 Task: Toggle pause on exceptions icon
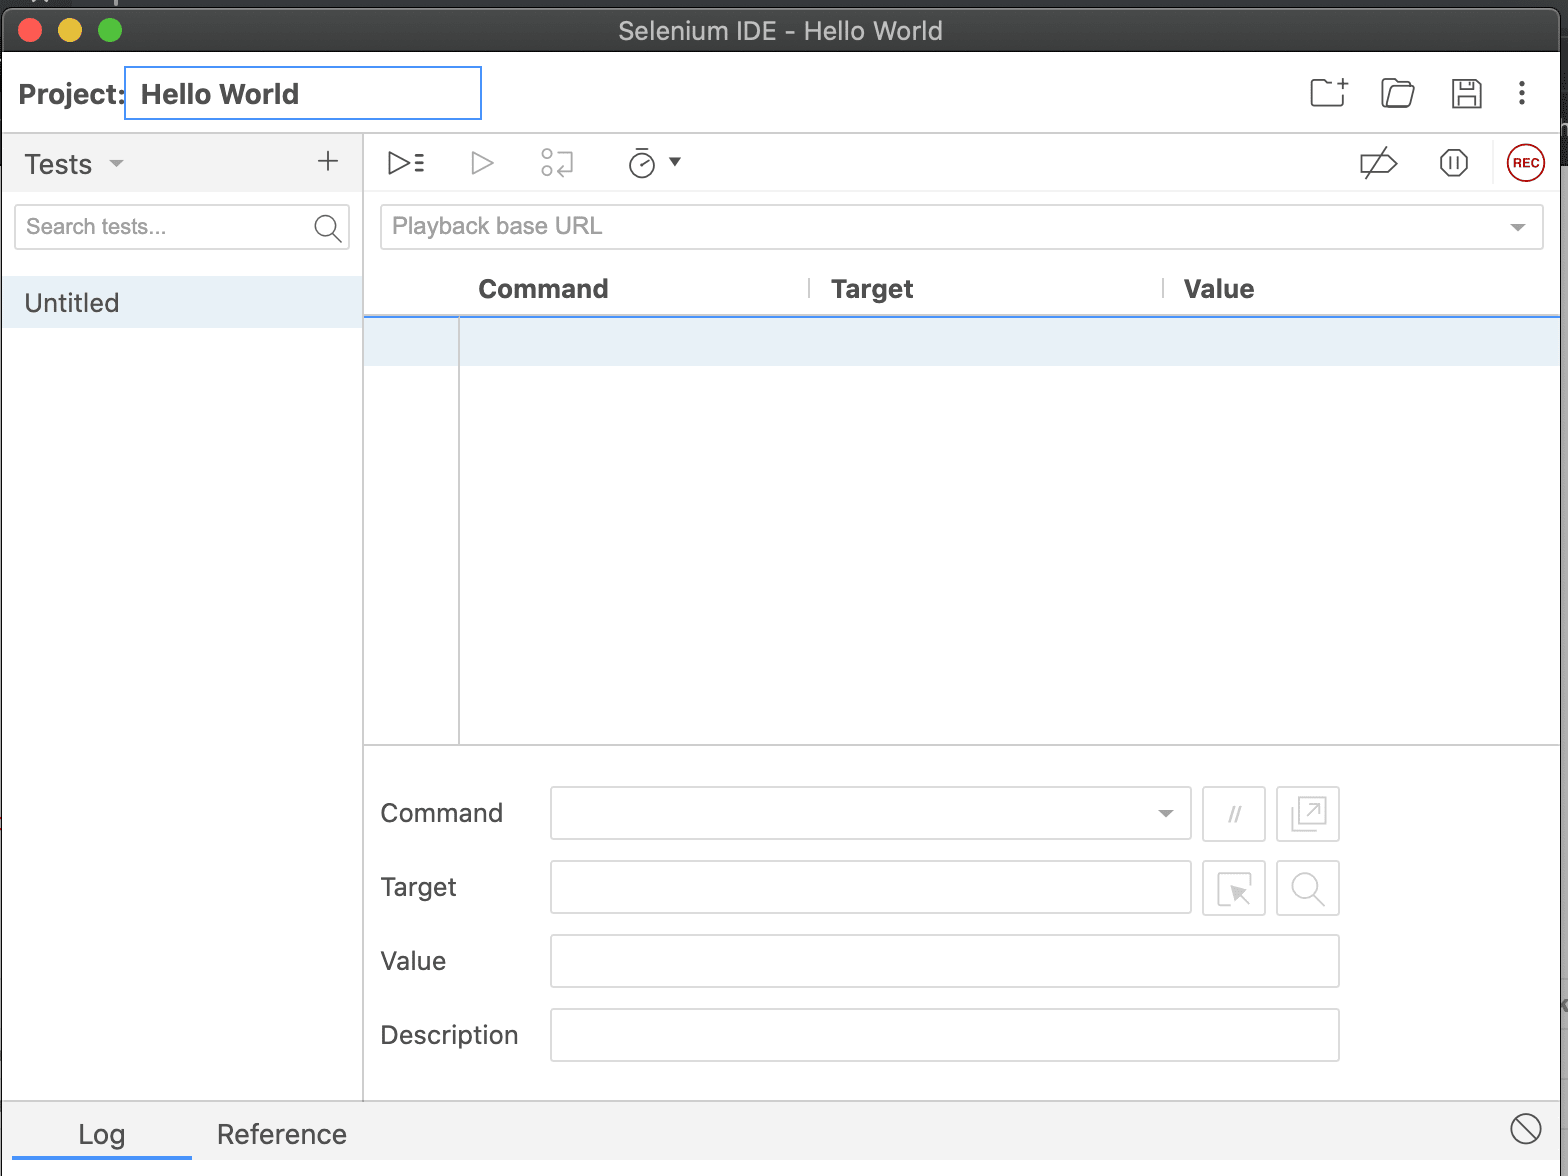[1453, 162]
